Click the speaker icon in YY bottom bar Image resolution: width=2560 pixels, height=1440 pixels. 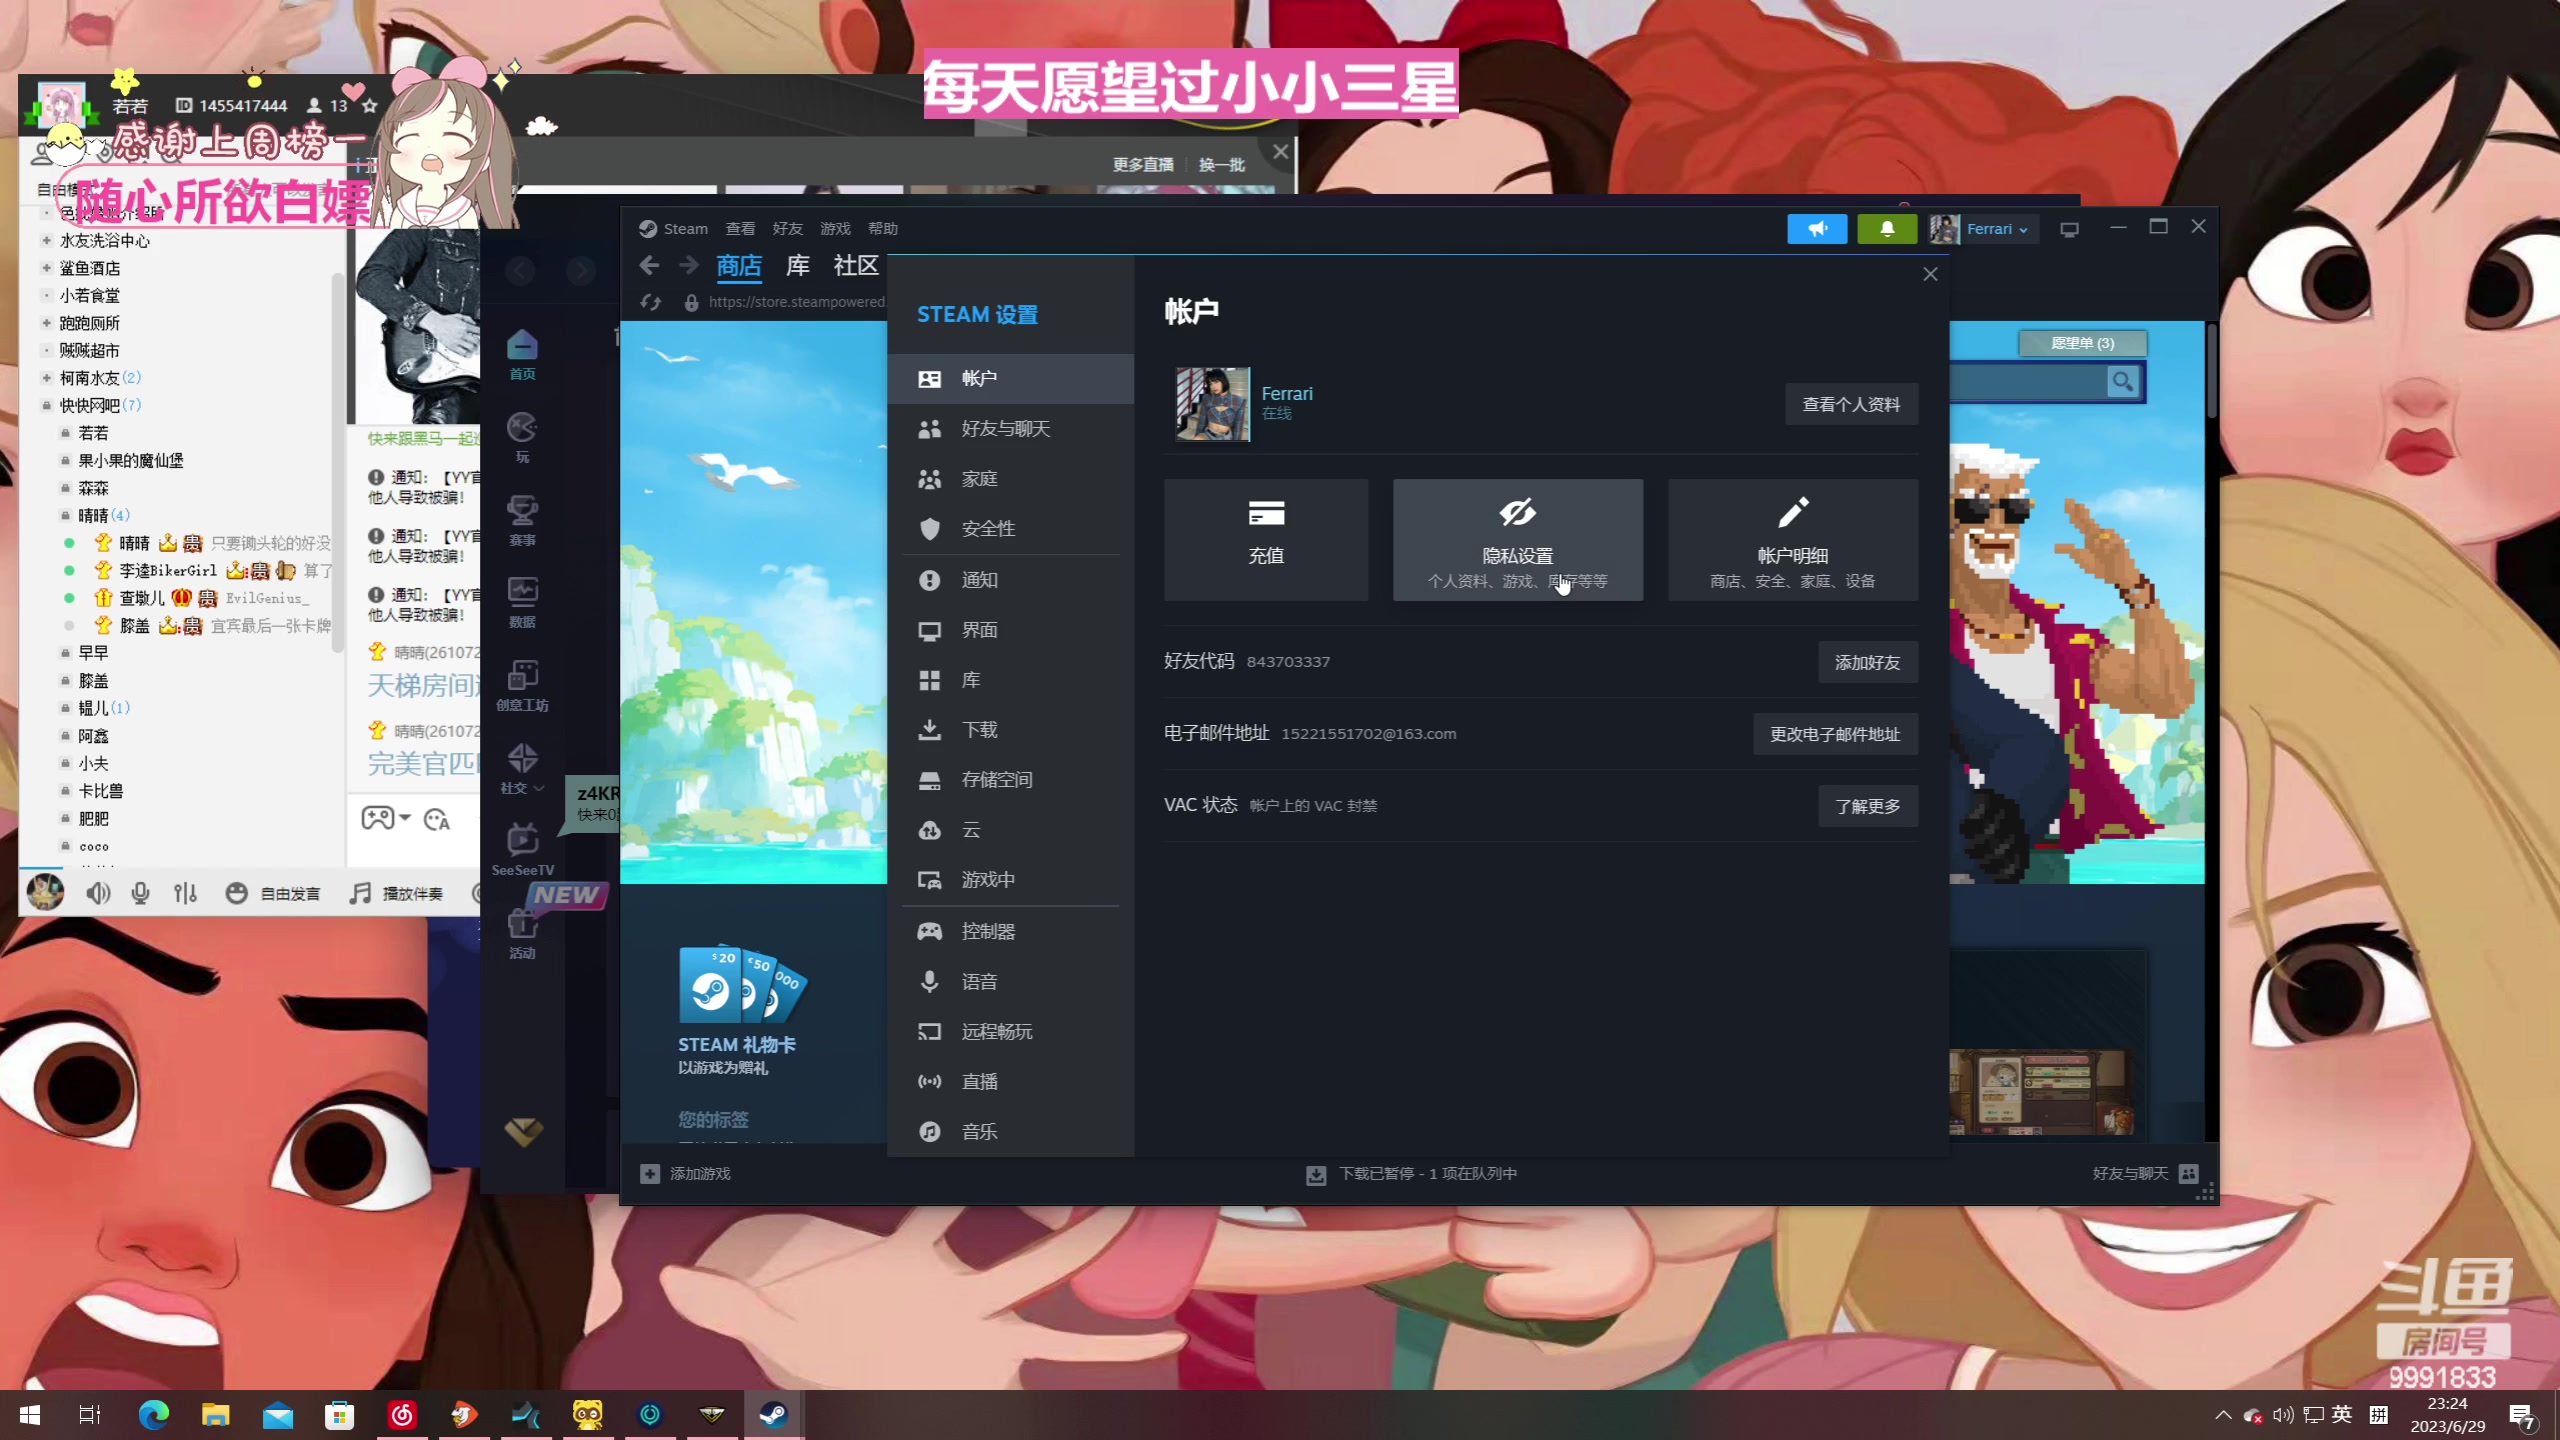pyautogui.click(x=98, y=893)
